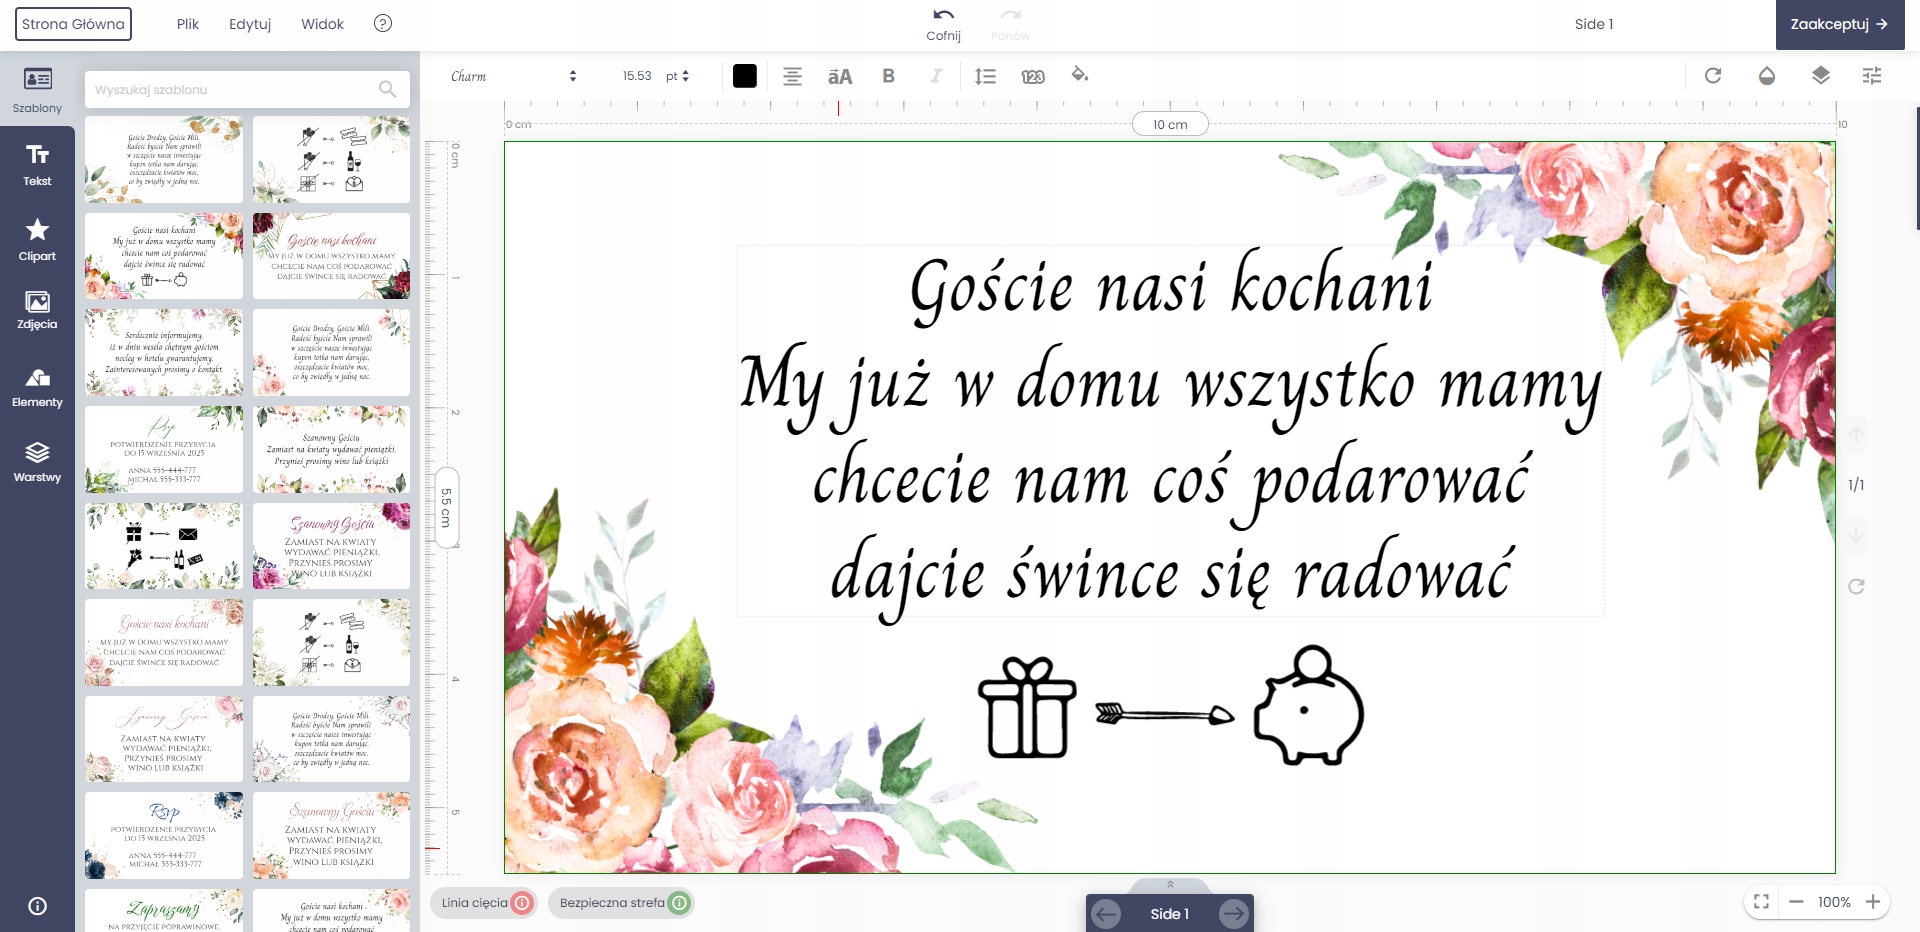This screenshot has width=1920, height=932.
Task: Click the Strona Główna button
Action: pyautogui.click(x=73, y=24)
